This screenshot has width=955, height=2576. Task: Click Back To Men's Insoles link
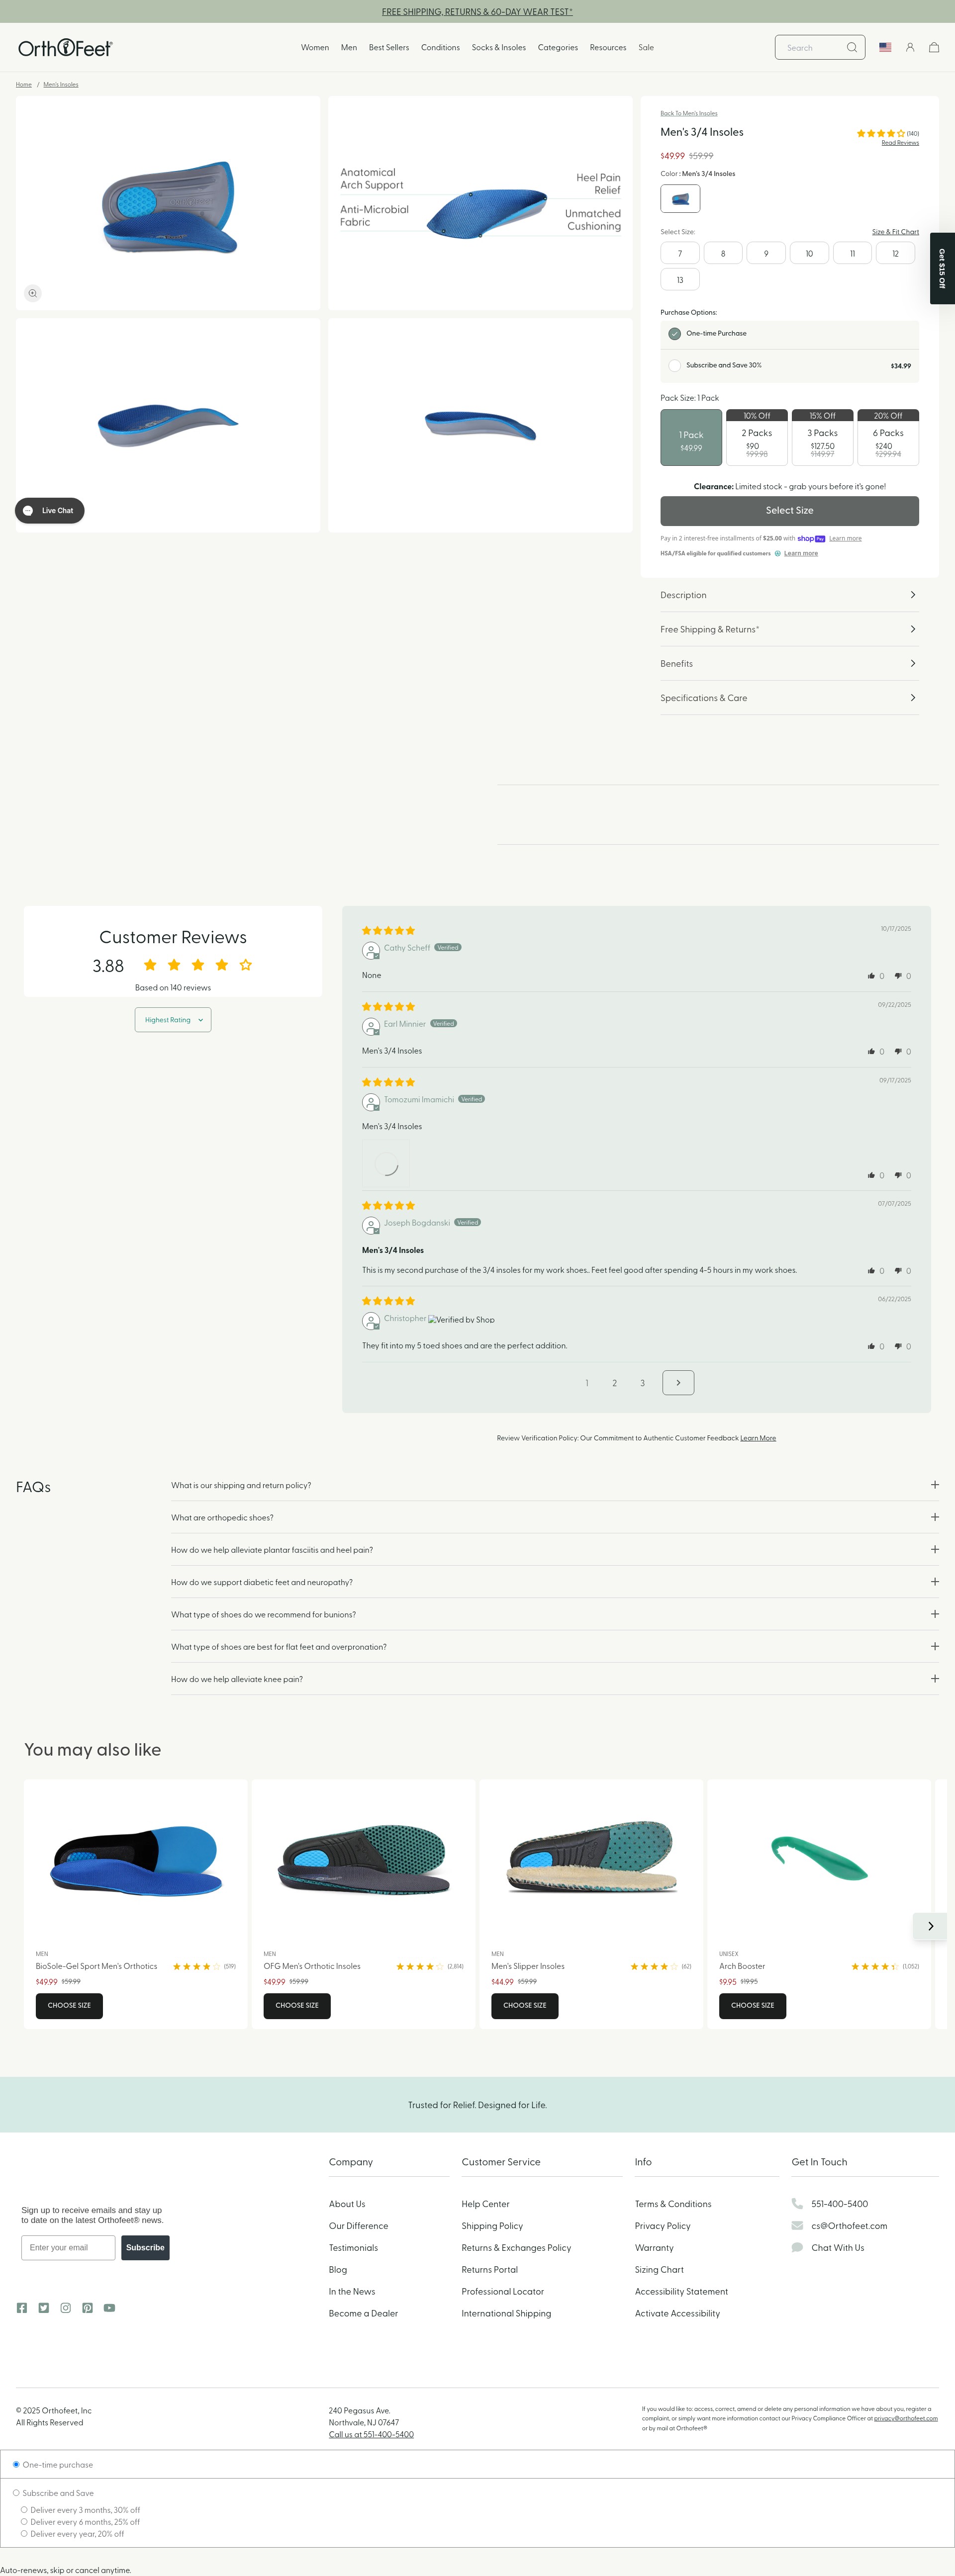(689, 114)
